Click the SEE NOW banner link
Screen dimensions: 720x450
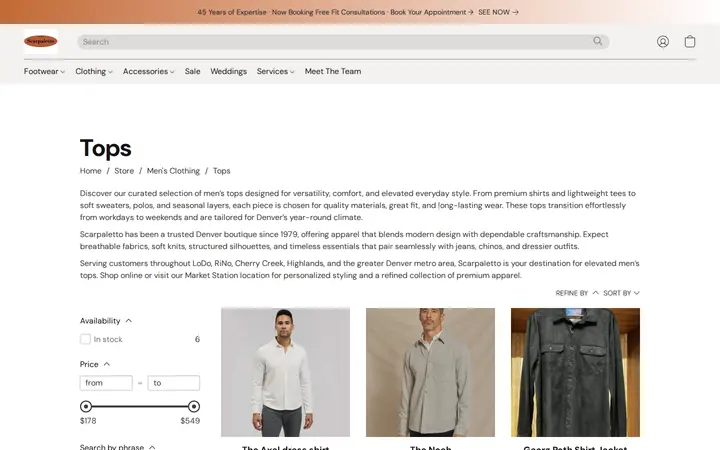point(498,12)
